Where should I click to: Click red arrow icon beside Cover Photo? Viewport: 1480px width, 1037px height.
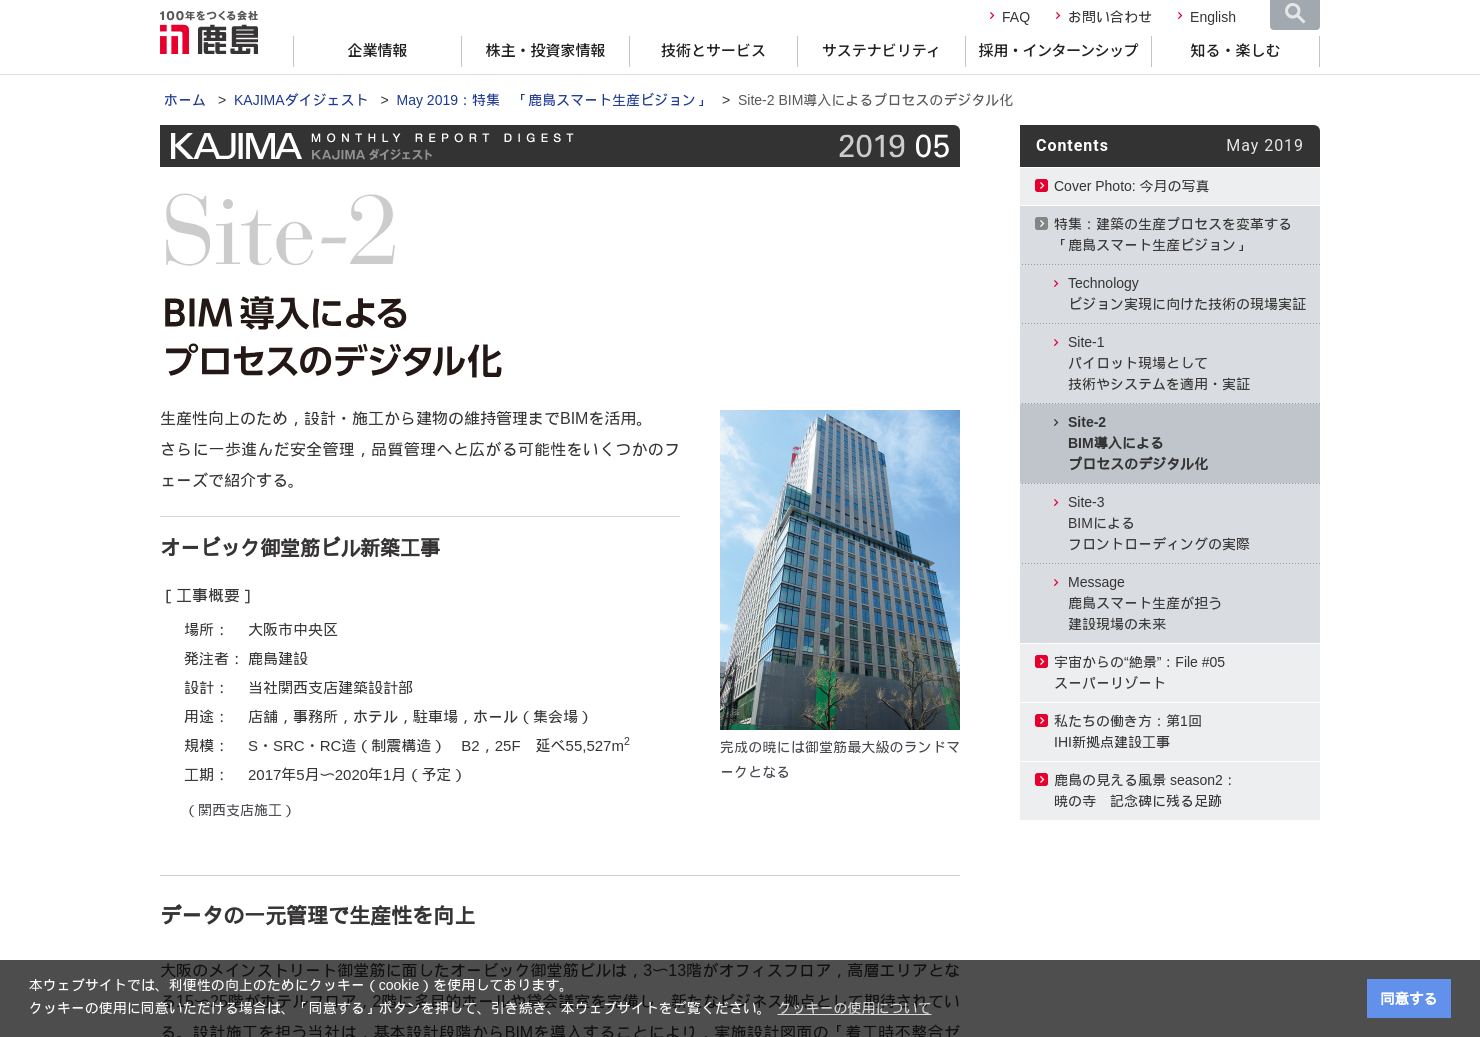[1041, 186]
